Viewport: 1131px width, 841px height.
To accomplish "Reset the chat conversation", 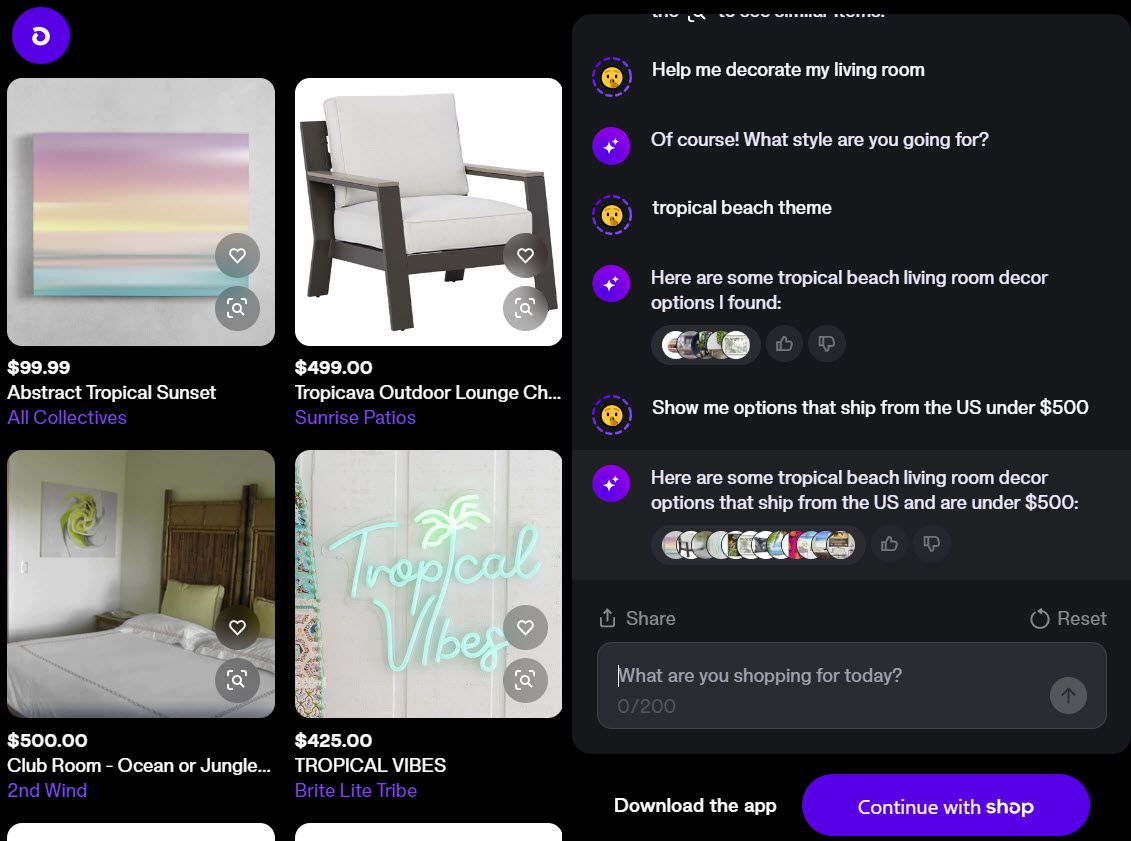I will [1068, 618].
